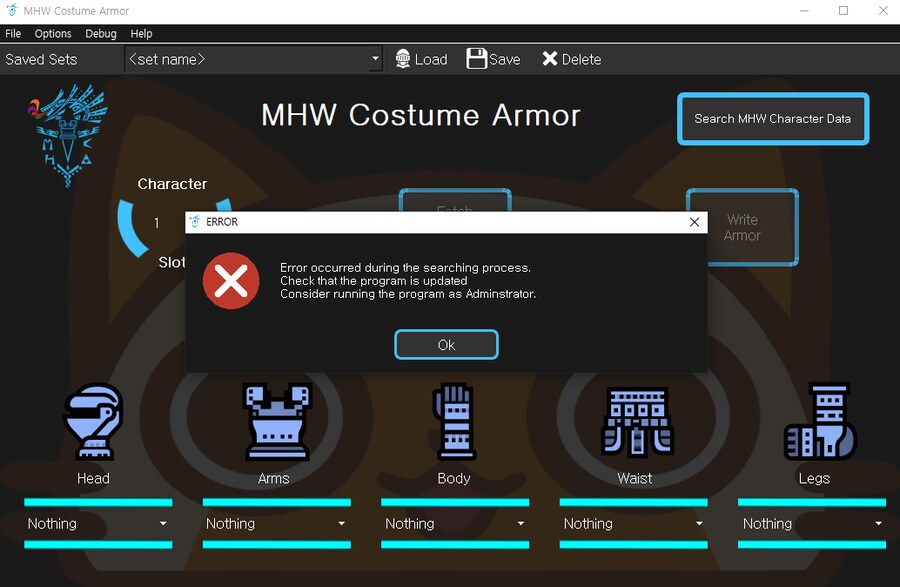Load the saved armor set

point(421,59)
